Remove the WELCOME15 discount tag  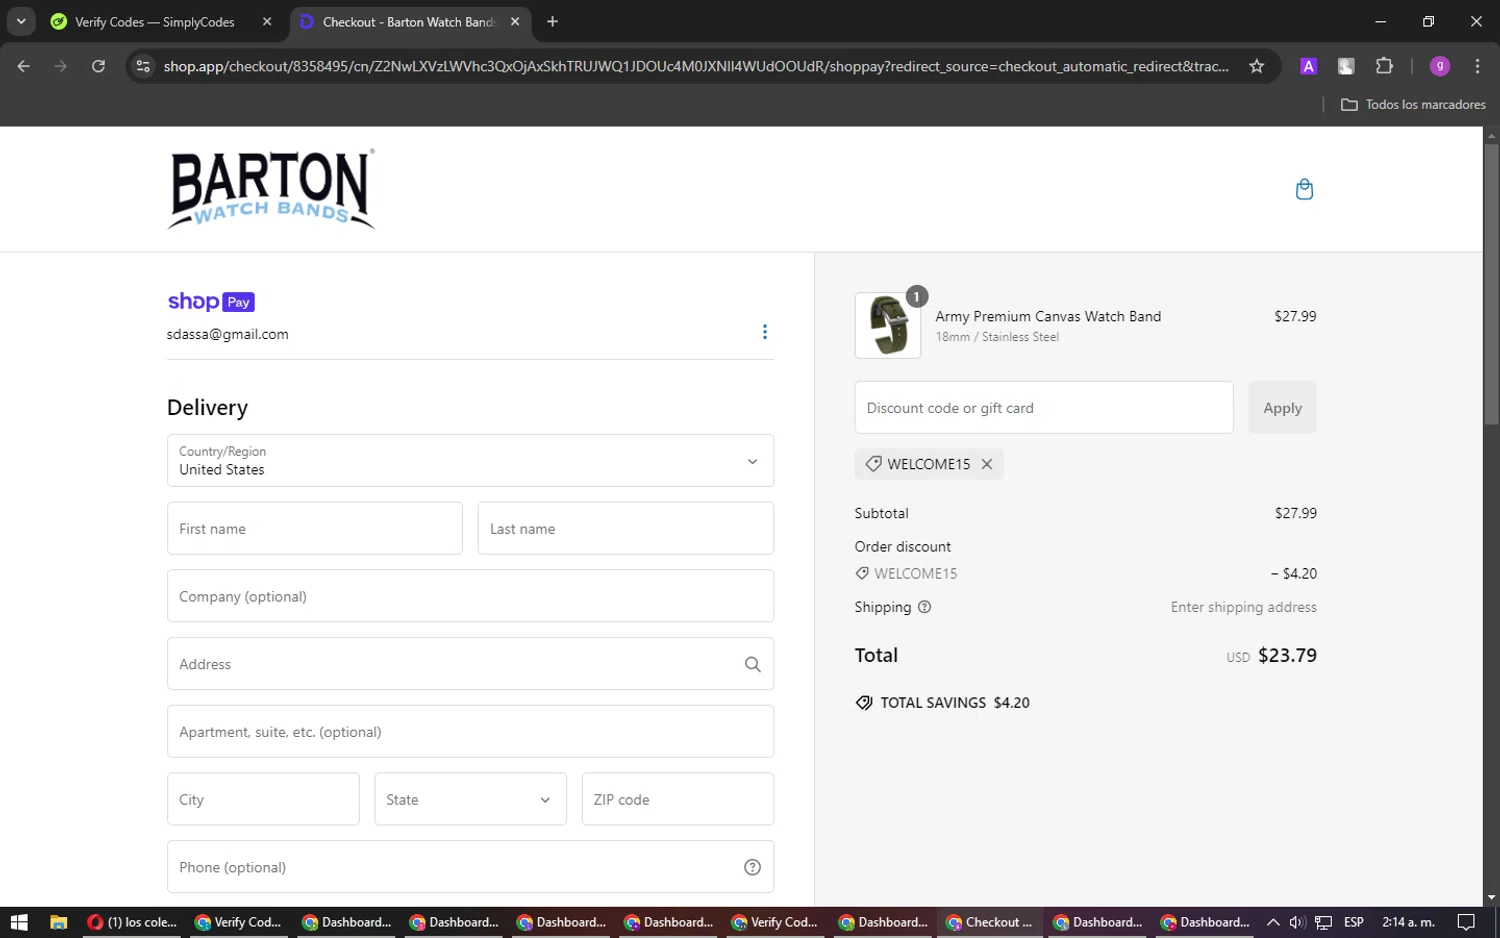[x=987, y=464]
